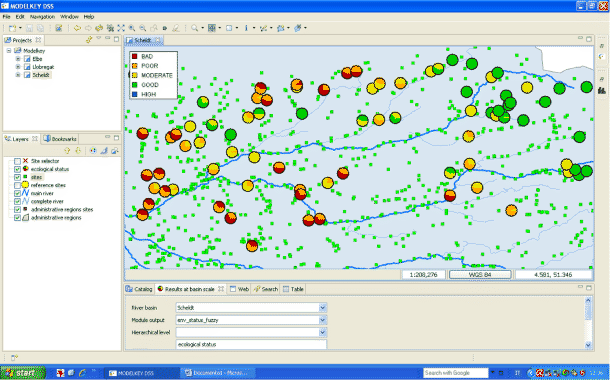Click the MODELKEY DSS taskbar button
Screen dimensions: 610x380
(143, 373)
